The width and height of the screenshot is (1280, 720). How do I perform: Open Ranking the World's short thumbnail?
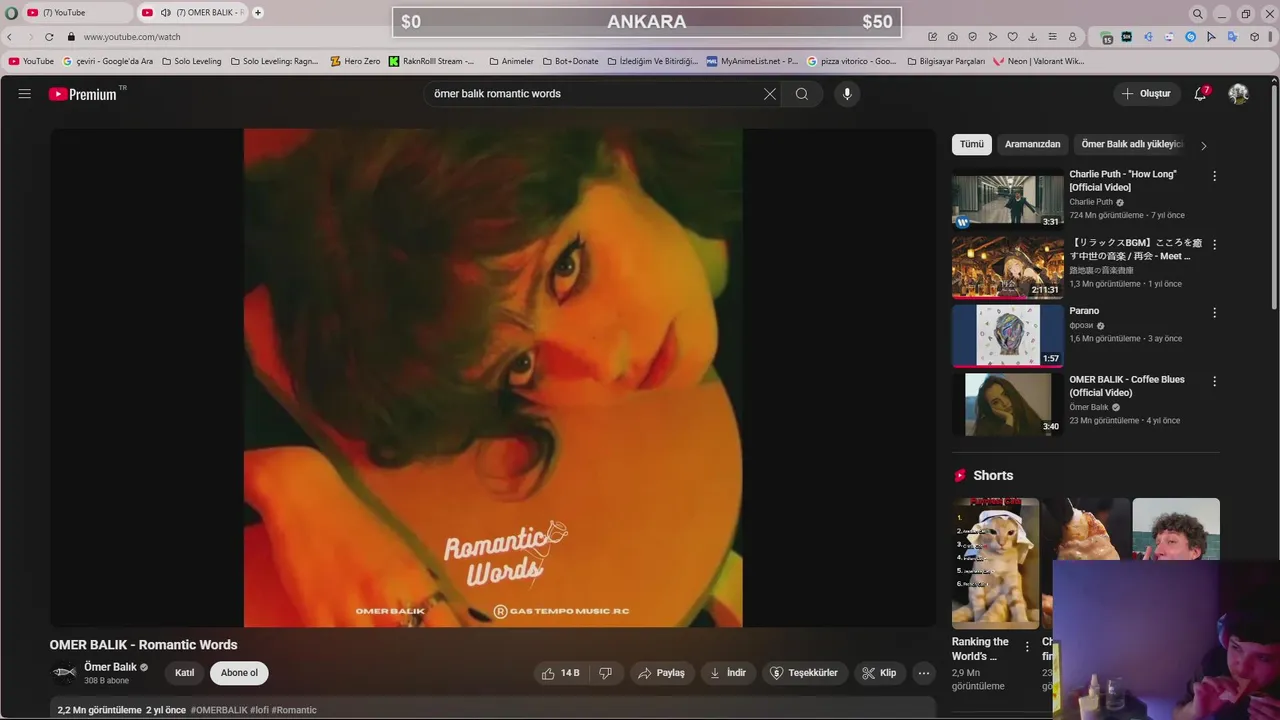click(995, 562)
